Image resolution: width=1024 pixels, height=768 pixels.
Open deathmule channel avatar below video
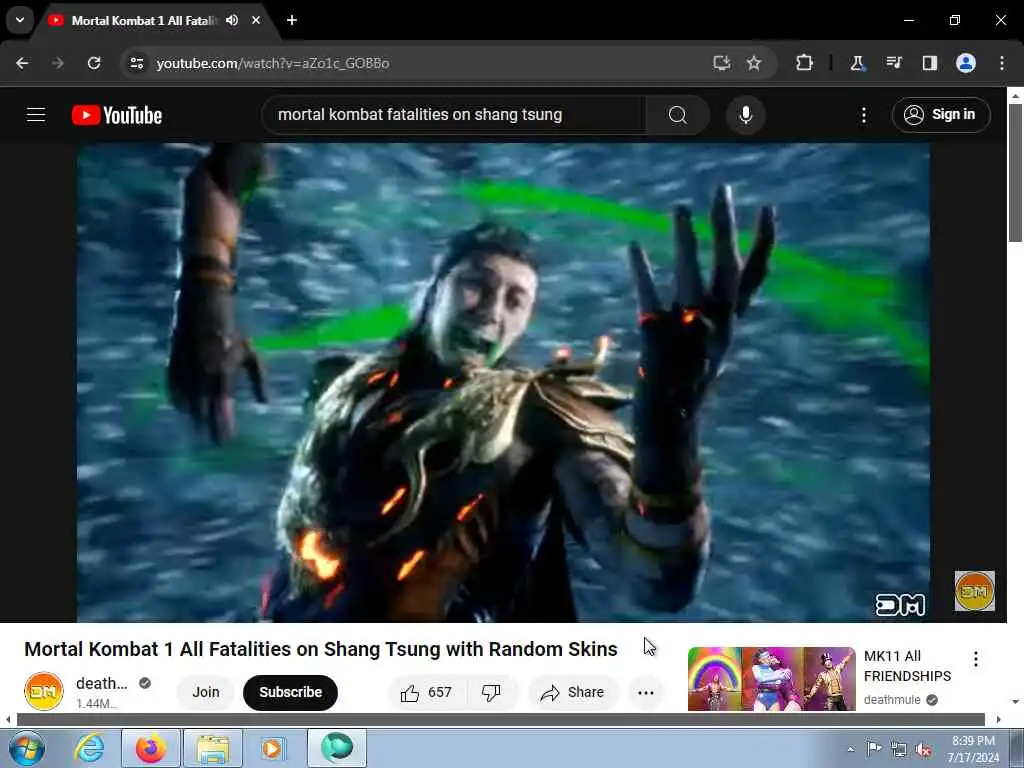pos(44,691)
